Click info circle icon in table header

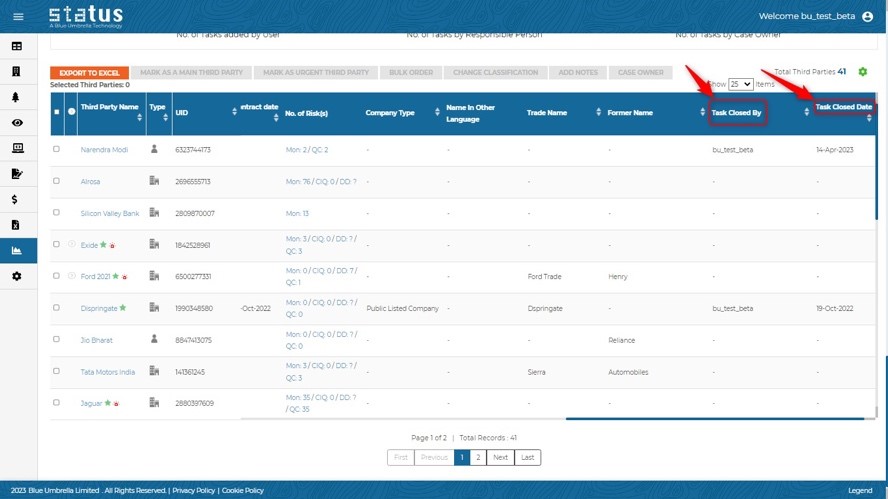(71, 112)
